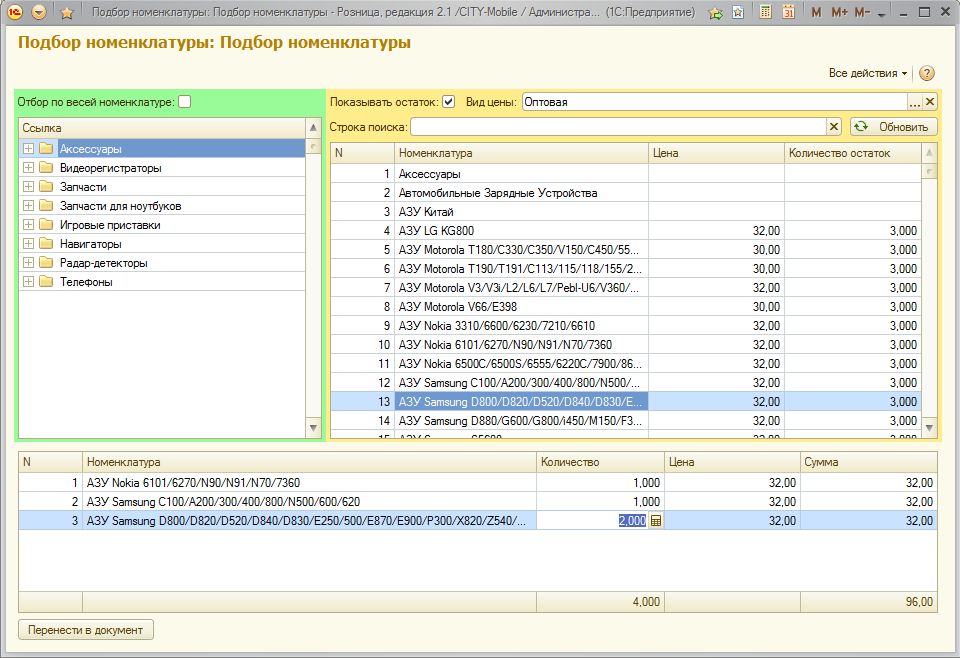Select Видеорегистраторы folder icon
This screenshot has height=658, width=960.
pyautogui.click(x=46, y=167)
